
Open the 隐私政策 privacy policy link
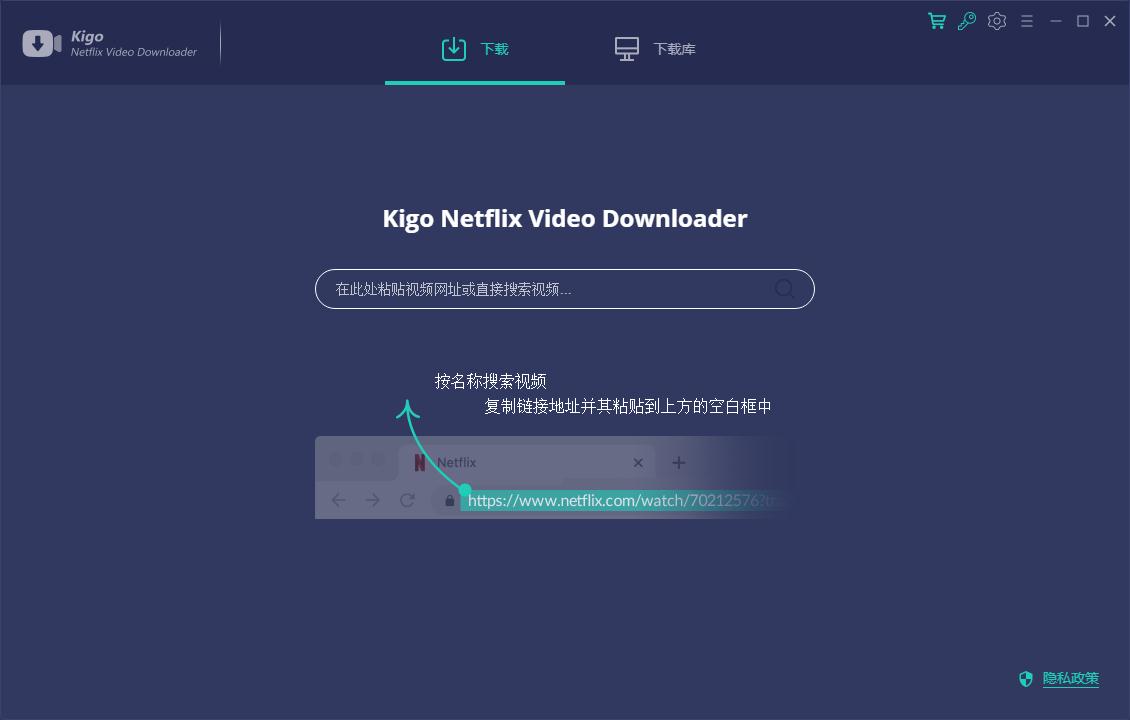(x=1070, y=678)
